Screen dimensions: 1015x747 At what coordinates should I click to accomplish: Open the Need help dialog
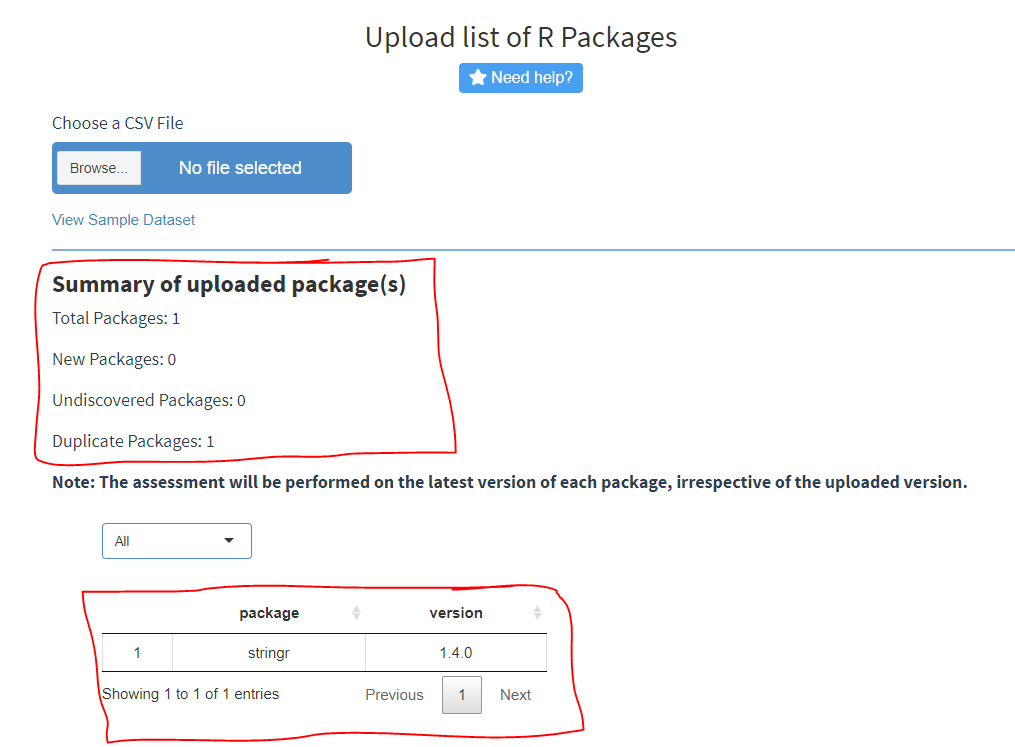(x=520, y=77)
